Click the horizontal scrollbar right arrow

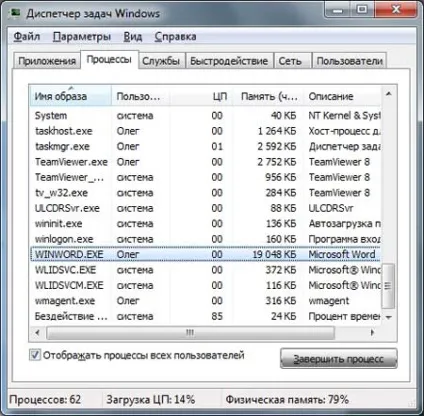pos(372,332)
